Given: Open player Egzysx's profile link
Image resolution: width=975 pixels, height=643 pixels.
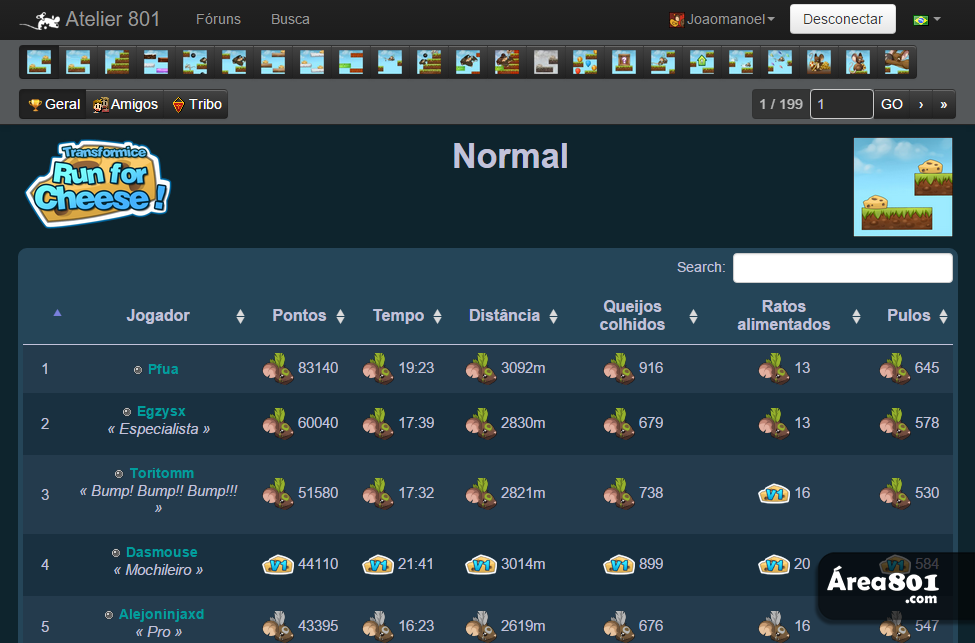Looking at the screenshot, I should (x=161, y=412).
